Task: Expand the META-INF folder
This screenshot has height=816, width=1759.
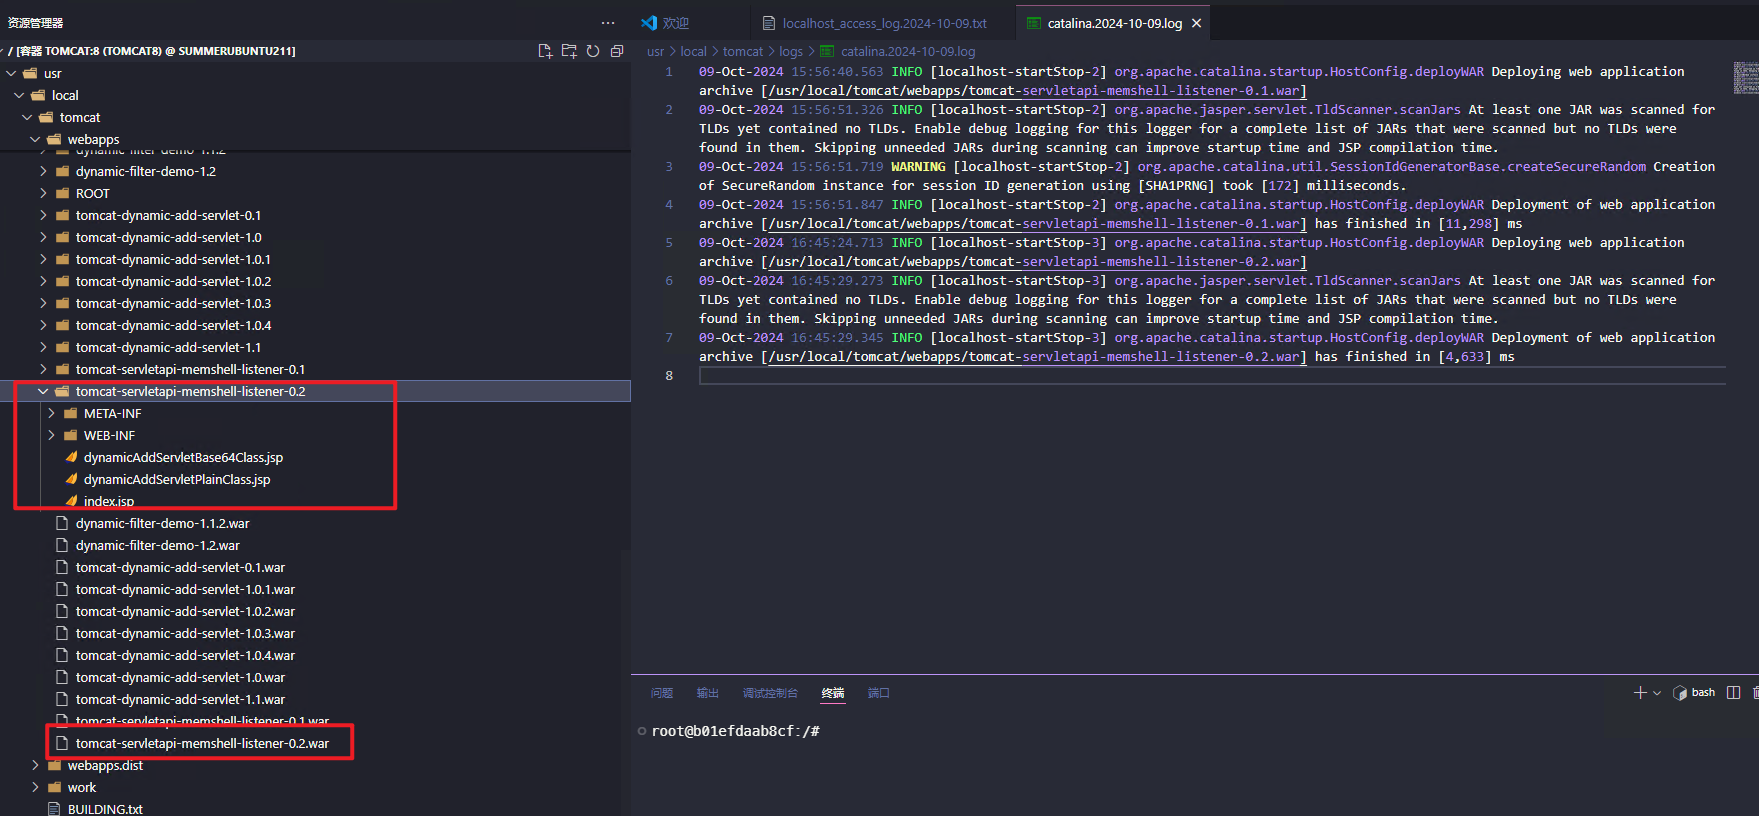Action: [x=52, y=413]
